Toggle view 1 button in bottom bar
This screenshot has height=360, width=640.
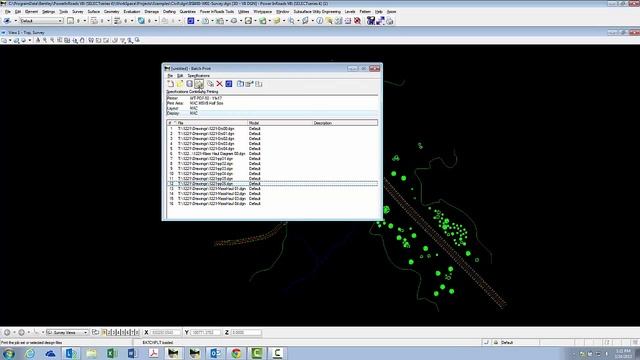coord(104,332)
